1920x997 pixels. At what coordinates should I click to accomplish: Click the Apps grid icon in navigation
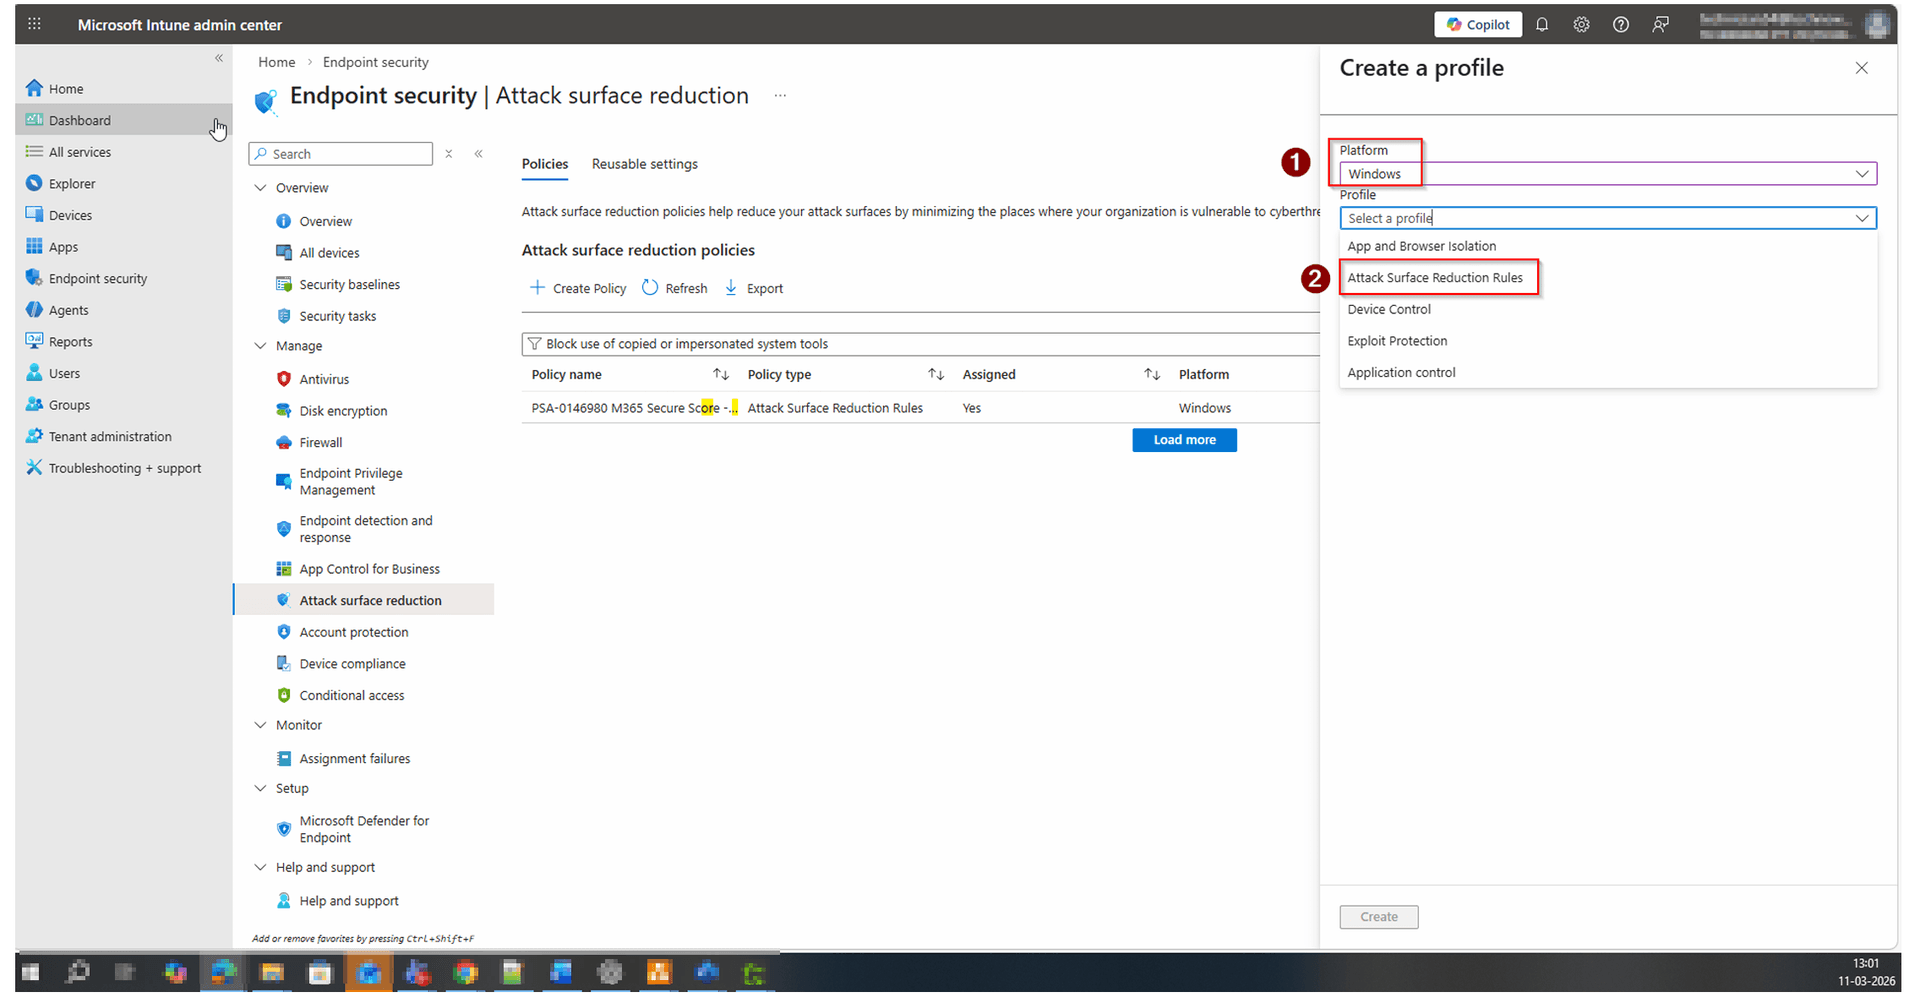[x=34, y=247]
